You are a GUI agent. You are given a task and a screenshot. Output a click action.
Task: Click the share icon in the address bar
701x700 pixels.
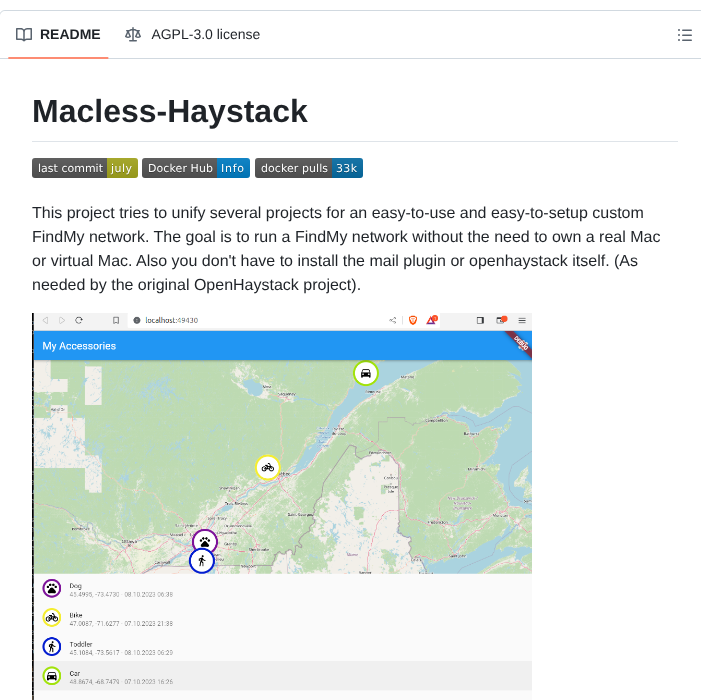(393, 320)
